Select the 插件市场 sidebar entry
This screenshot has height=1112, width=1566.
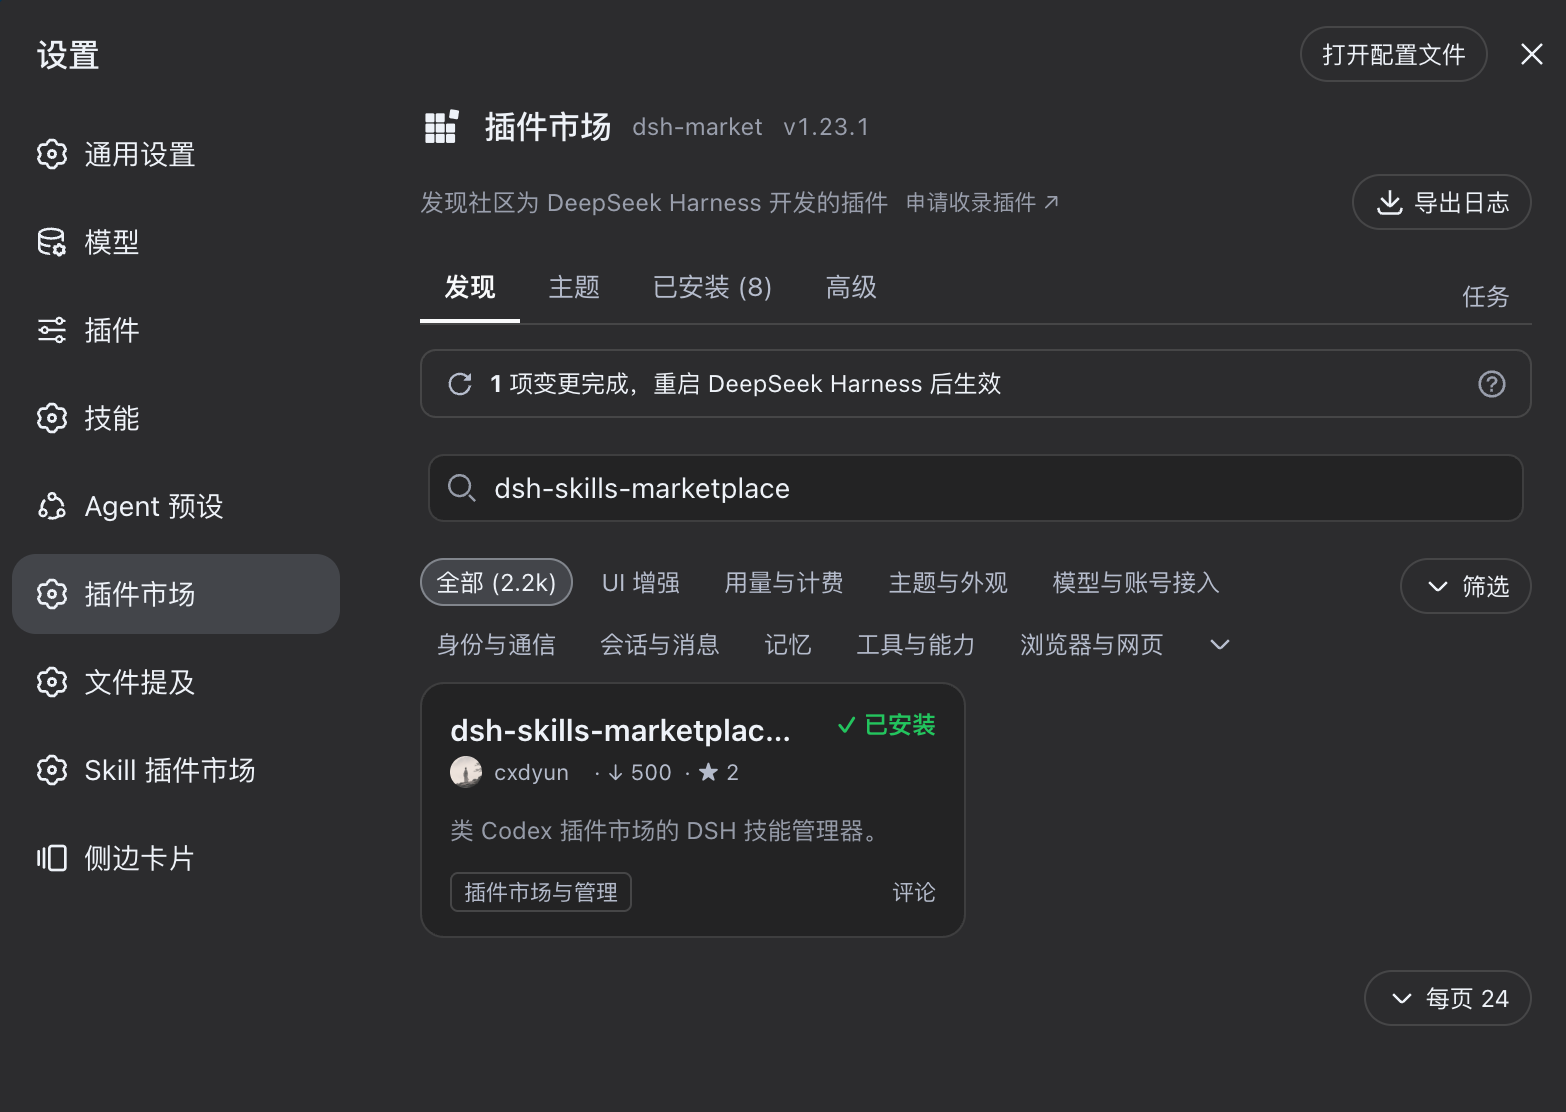(176, 594)
